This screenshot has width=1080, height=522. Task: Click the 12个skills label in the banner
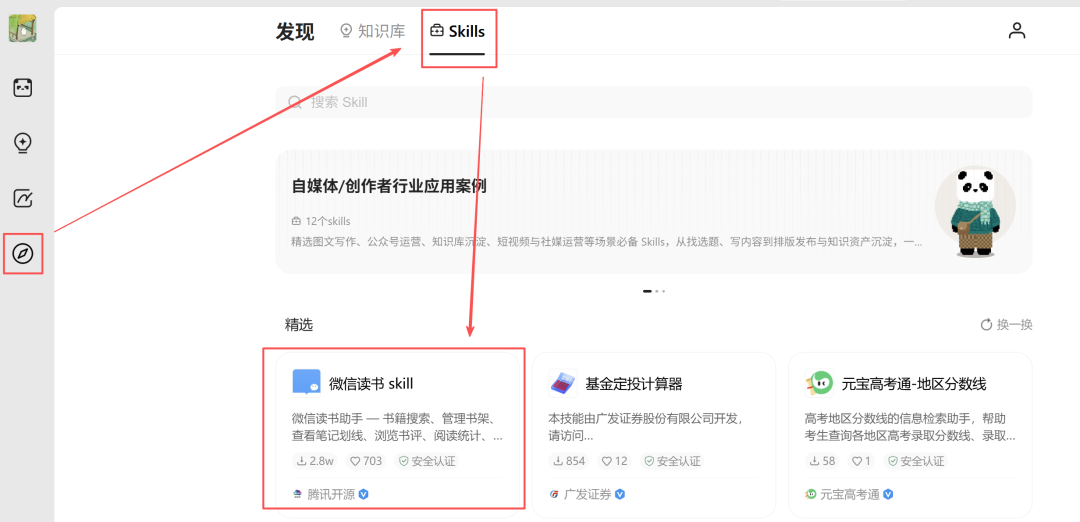321,222
